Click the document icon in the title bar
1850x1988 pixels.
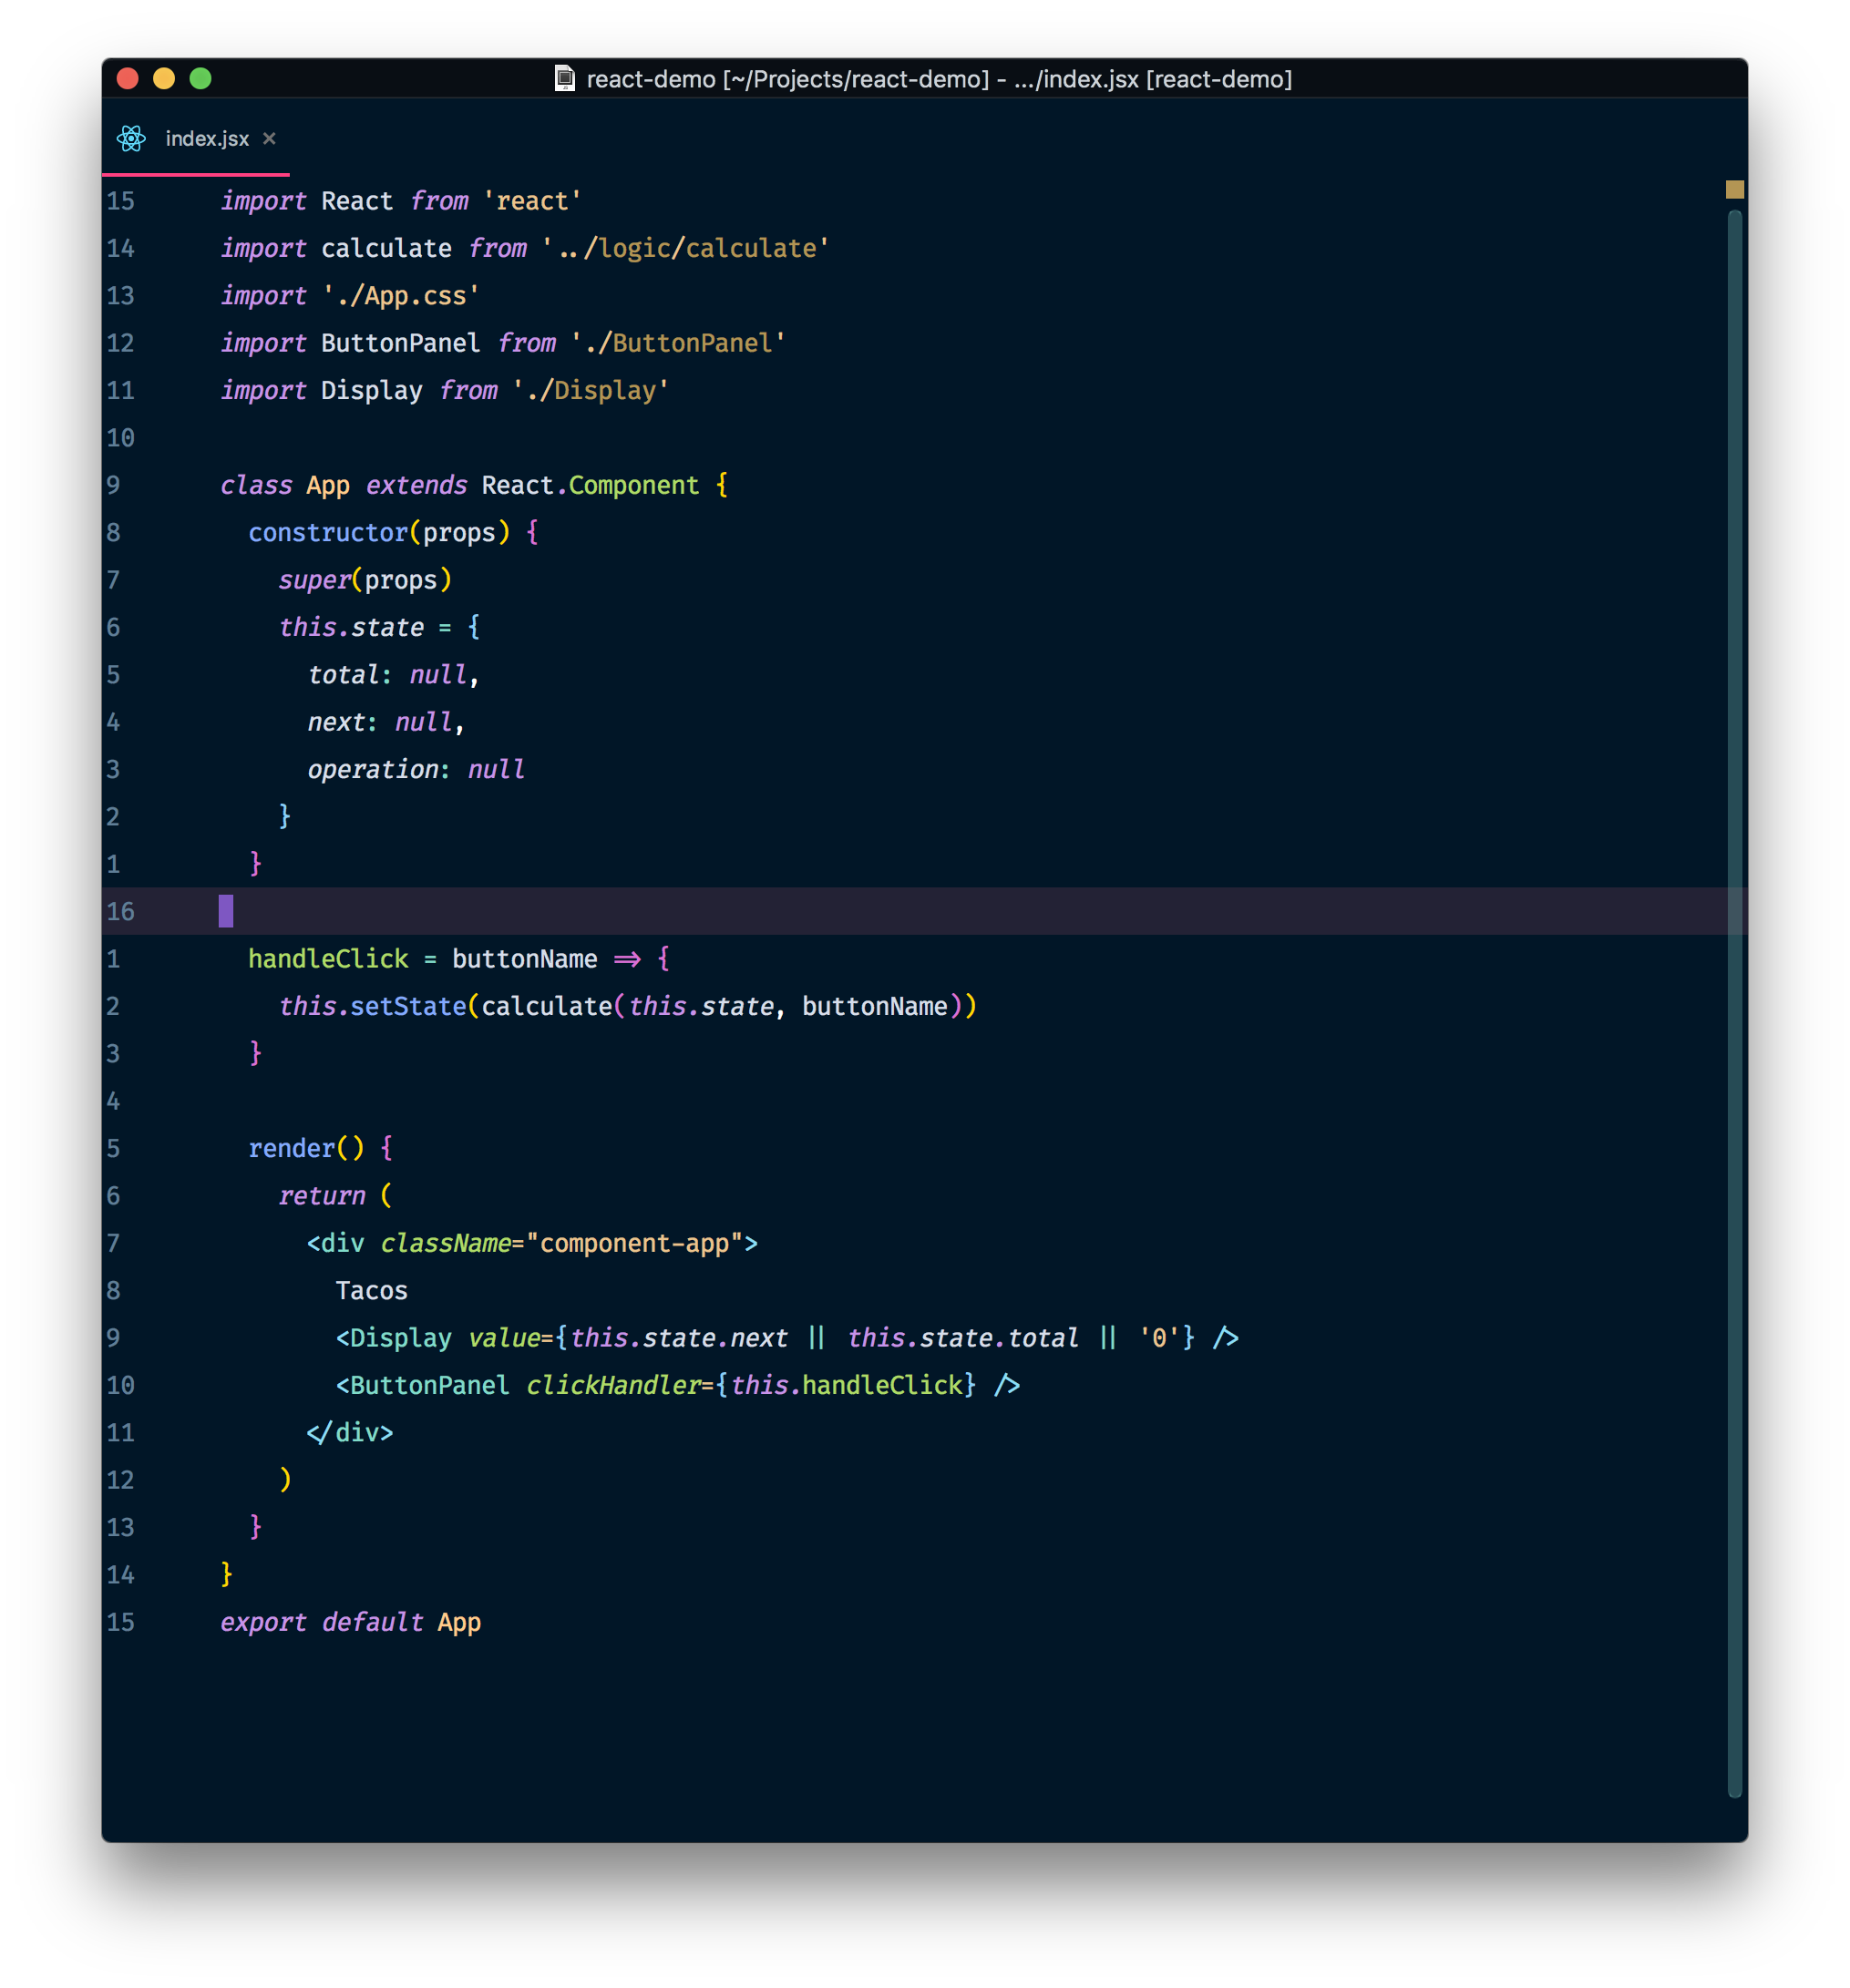click(x=565, y=78)
